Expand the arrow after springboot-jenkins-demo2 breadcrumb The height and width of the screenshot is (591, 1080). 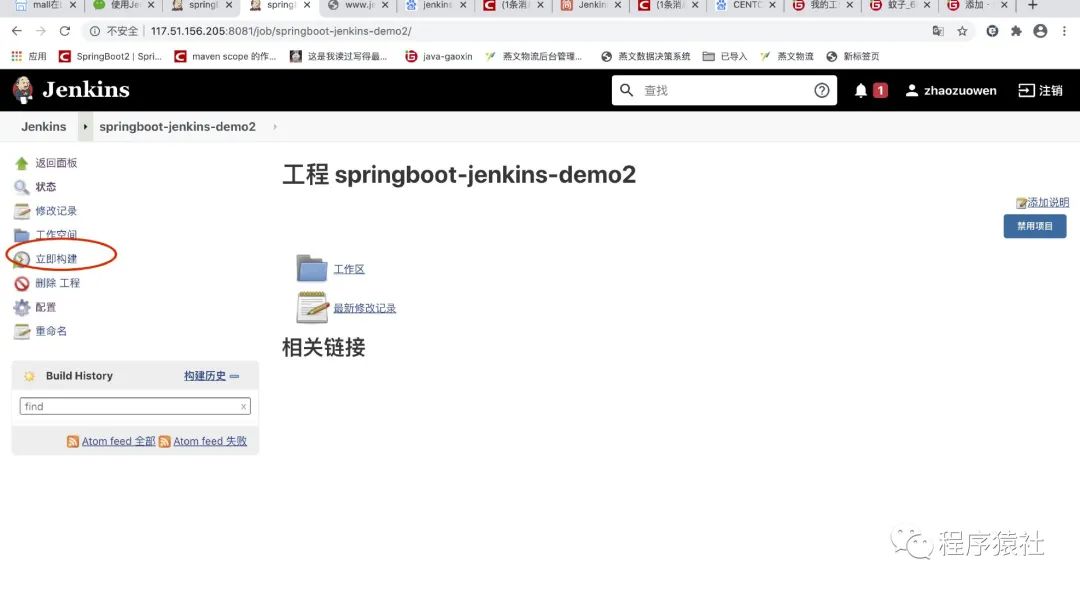[275, 127]
